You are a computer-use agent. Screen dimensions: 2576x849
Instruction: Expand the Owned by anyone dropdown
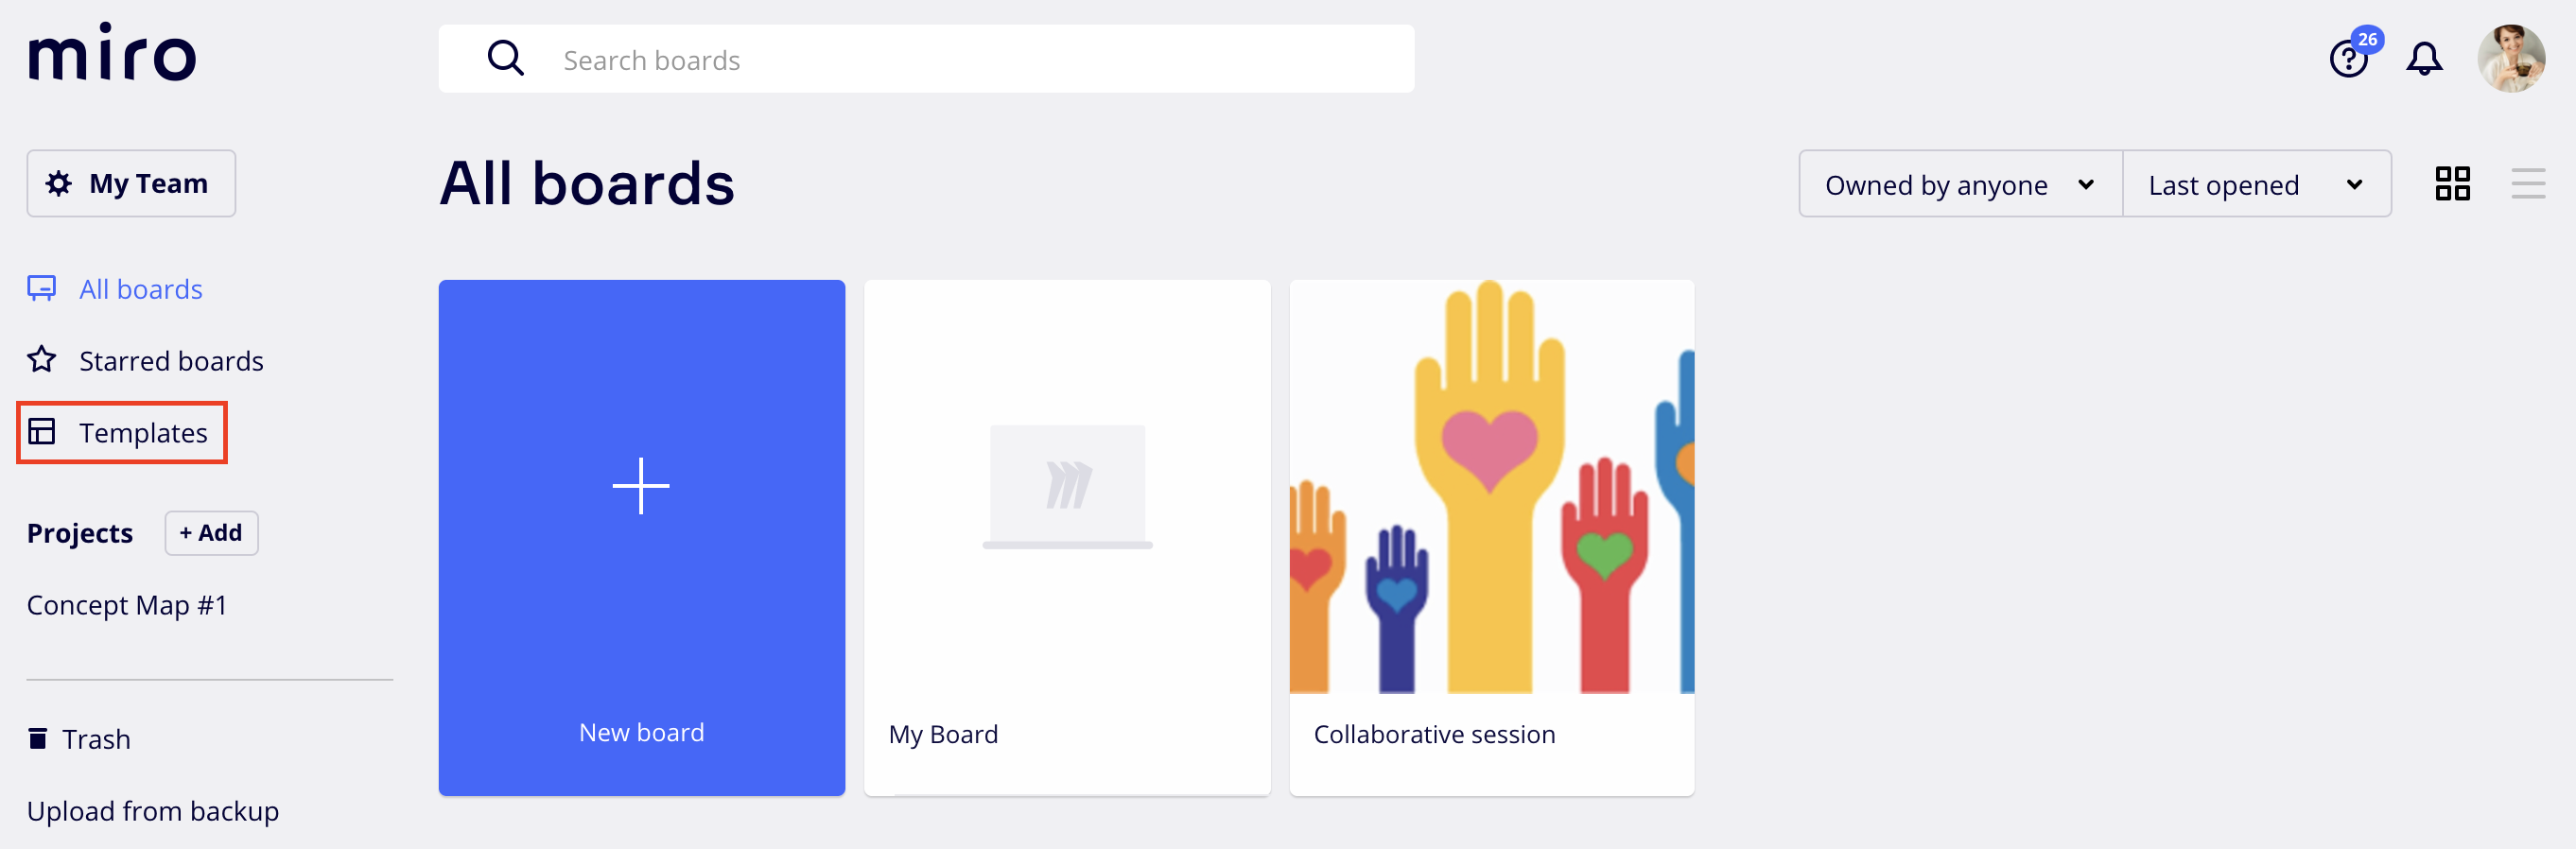pyautogui.click(x=1959, y=185)
